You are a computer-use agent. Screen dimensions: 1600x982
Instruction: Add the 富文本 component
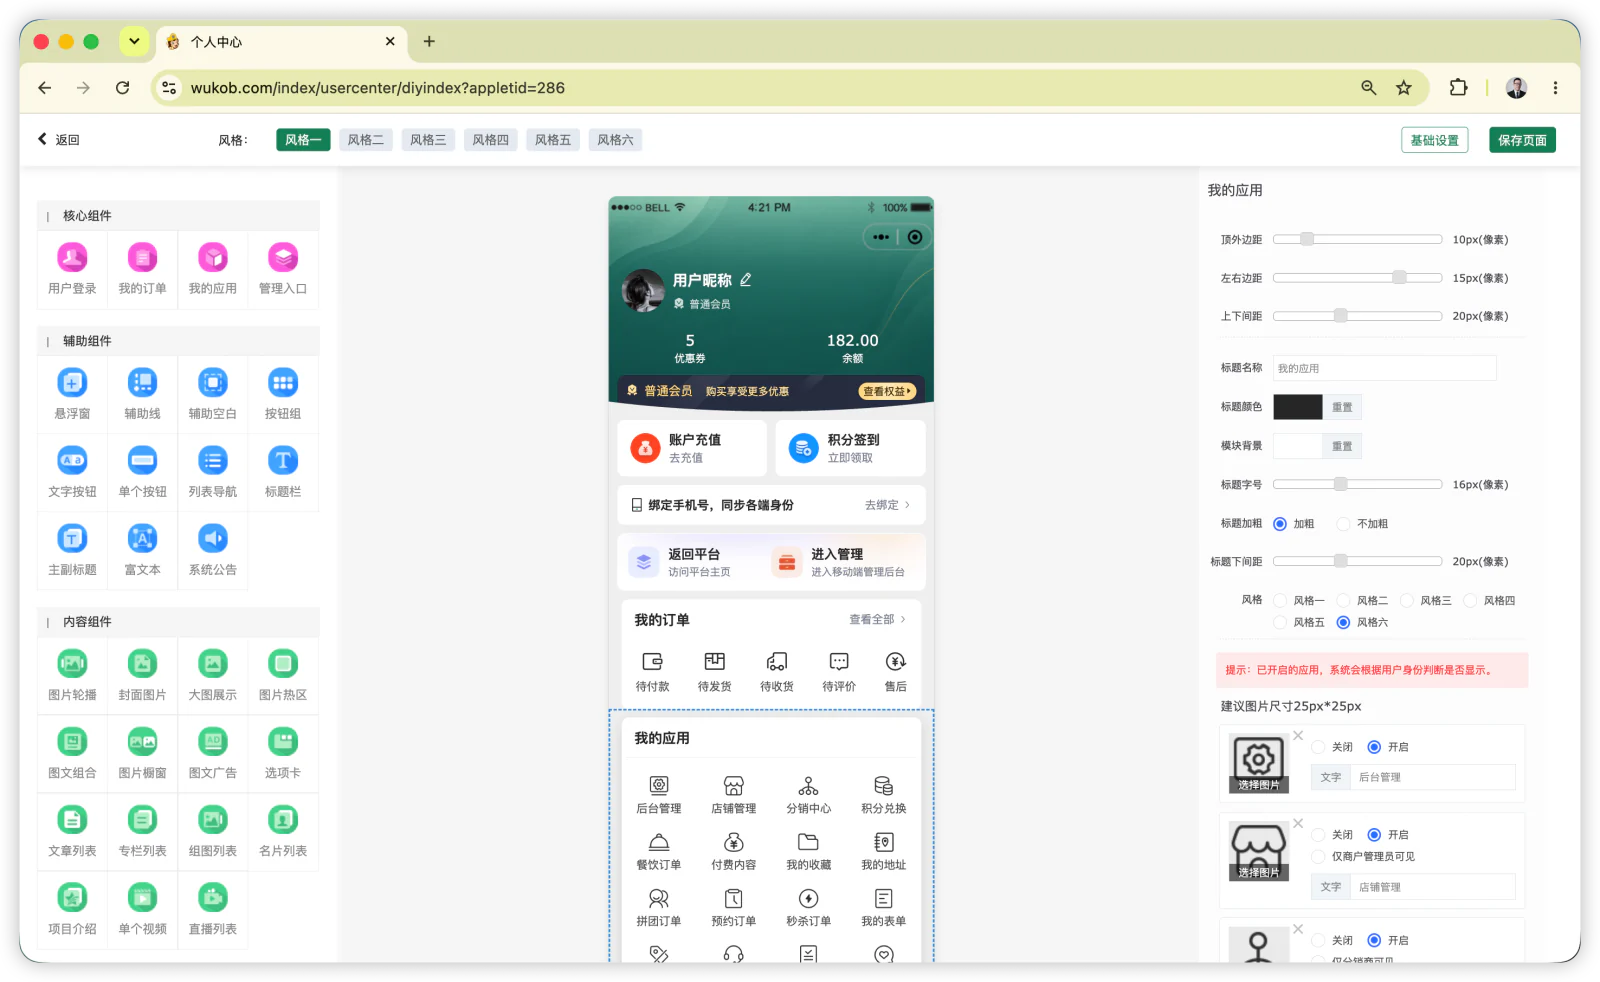pyautogui.click(x=142, y=550)
